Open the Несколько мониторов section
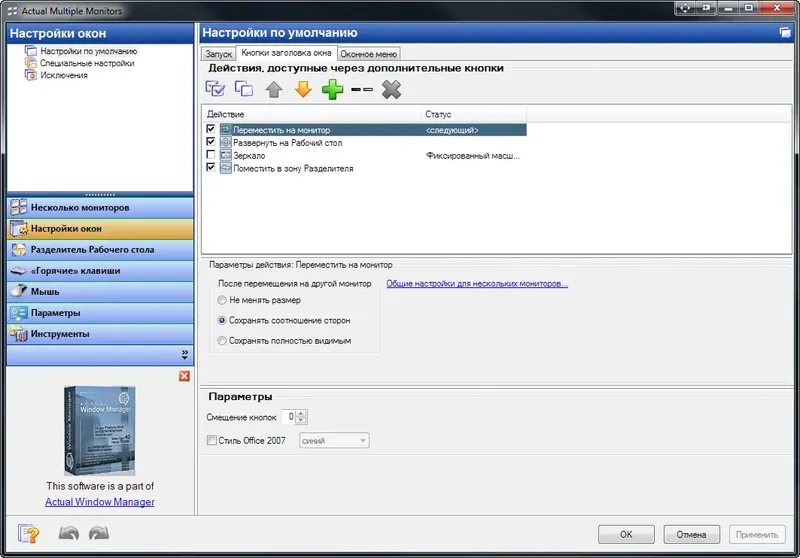The width and height of the screenshot is (800, 558). pos(100,208)
